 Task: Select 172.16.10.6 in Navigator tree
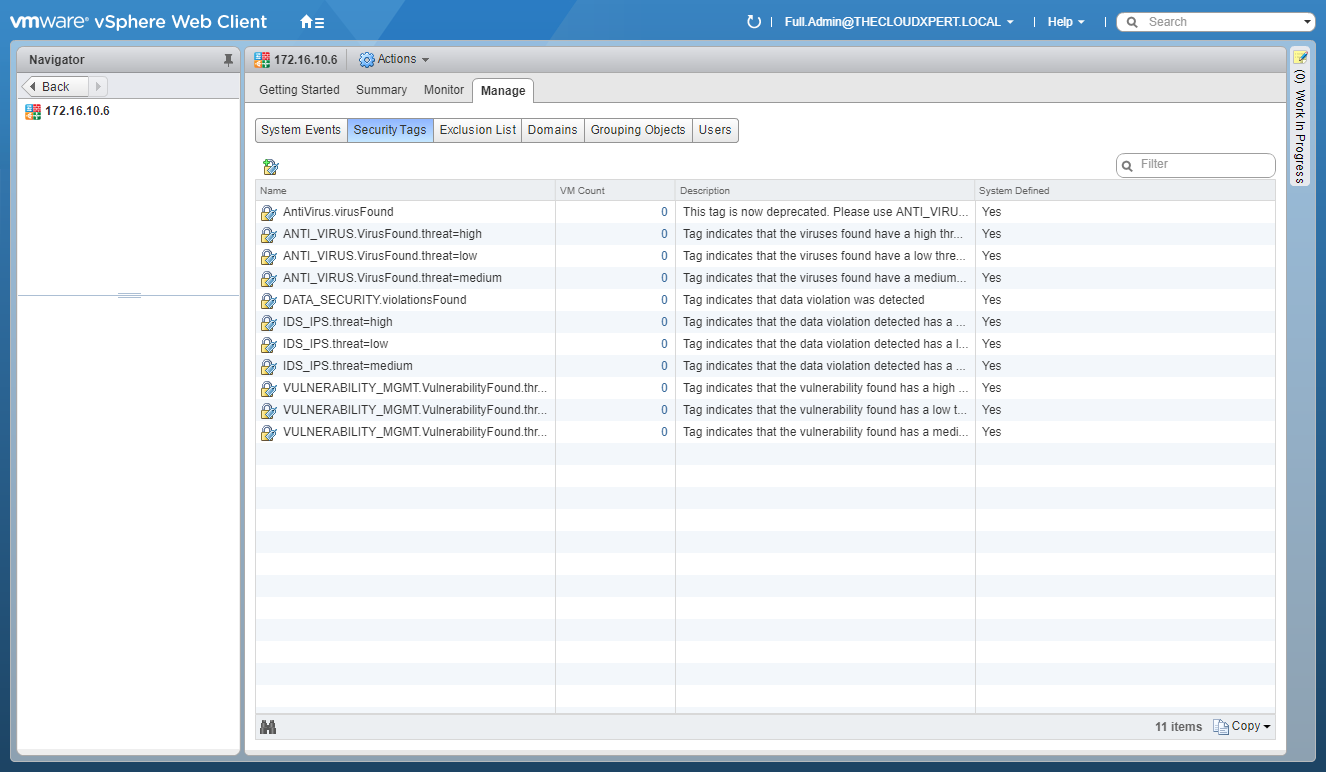pos(76,111)
